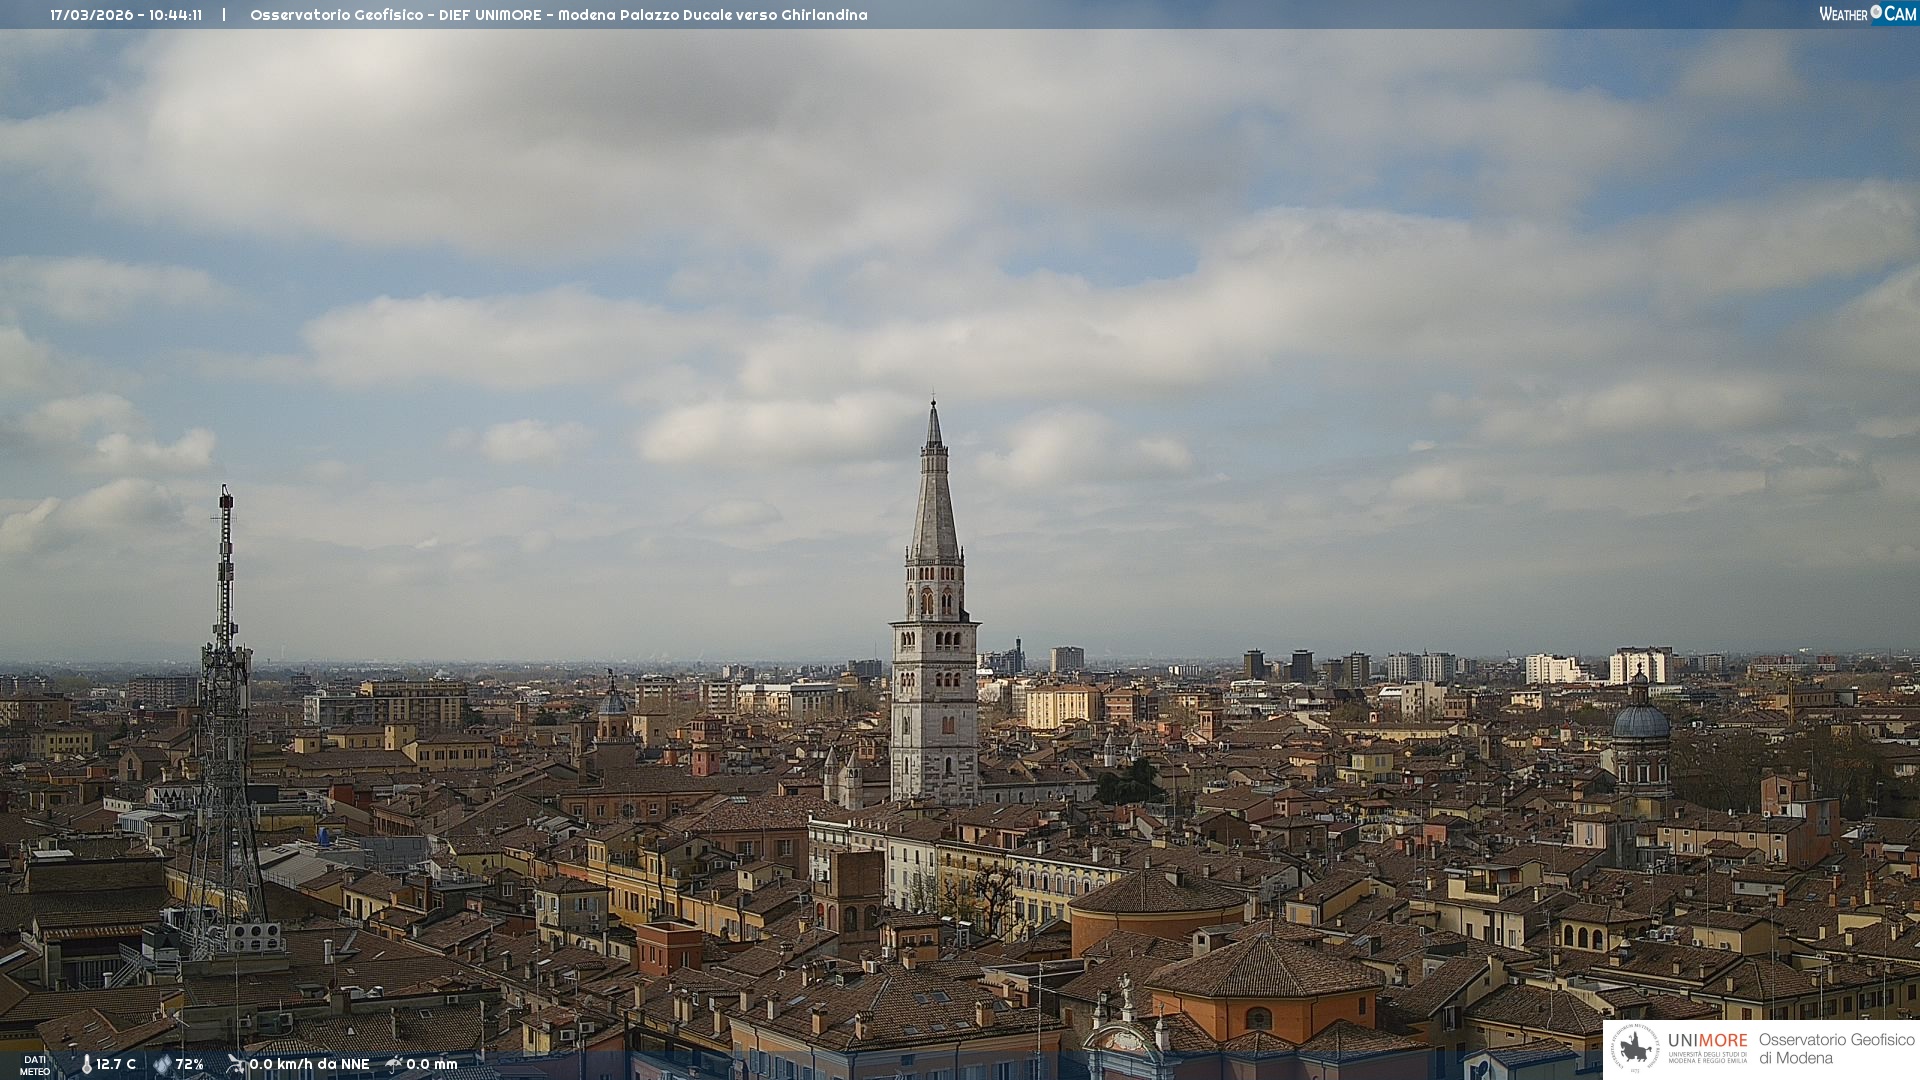
Task: Click the WeatherCAM logo
Action: (x=1867, y=14)
